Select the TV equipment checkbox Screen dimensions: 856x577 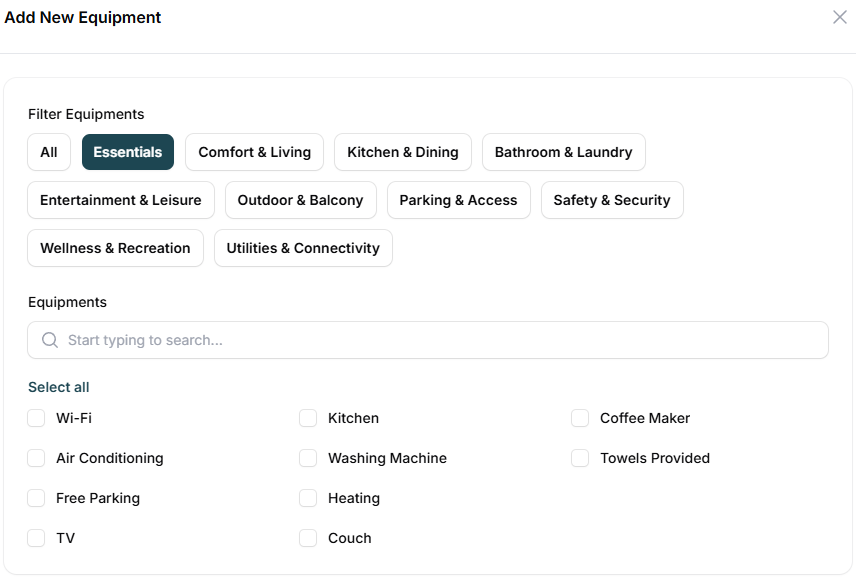coord(36,538)
